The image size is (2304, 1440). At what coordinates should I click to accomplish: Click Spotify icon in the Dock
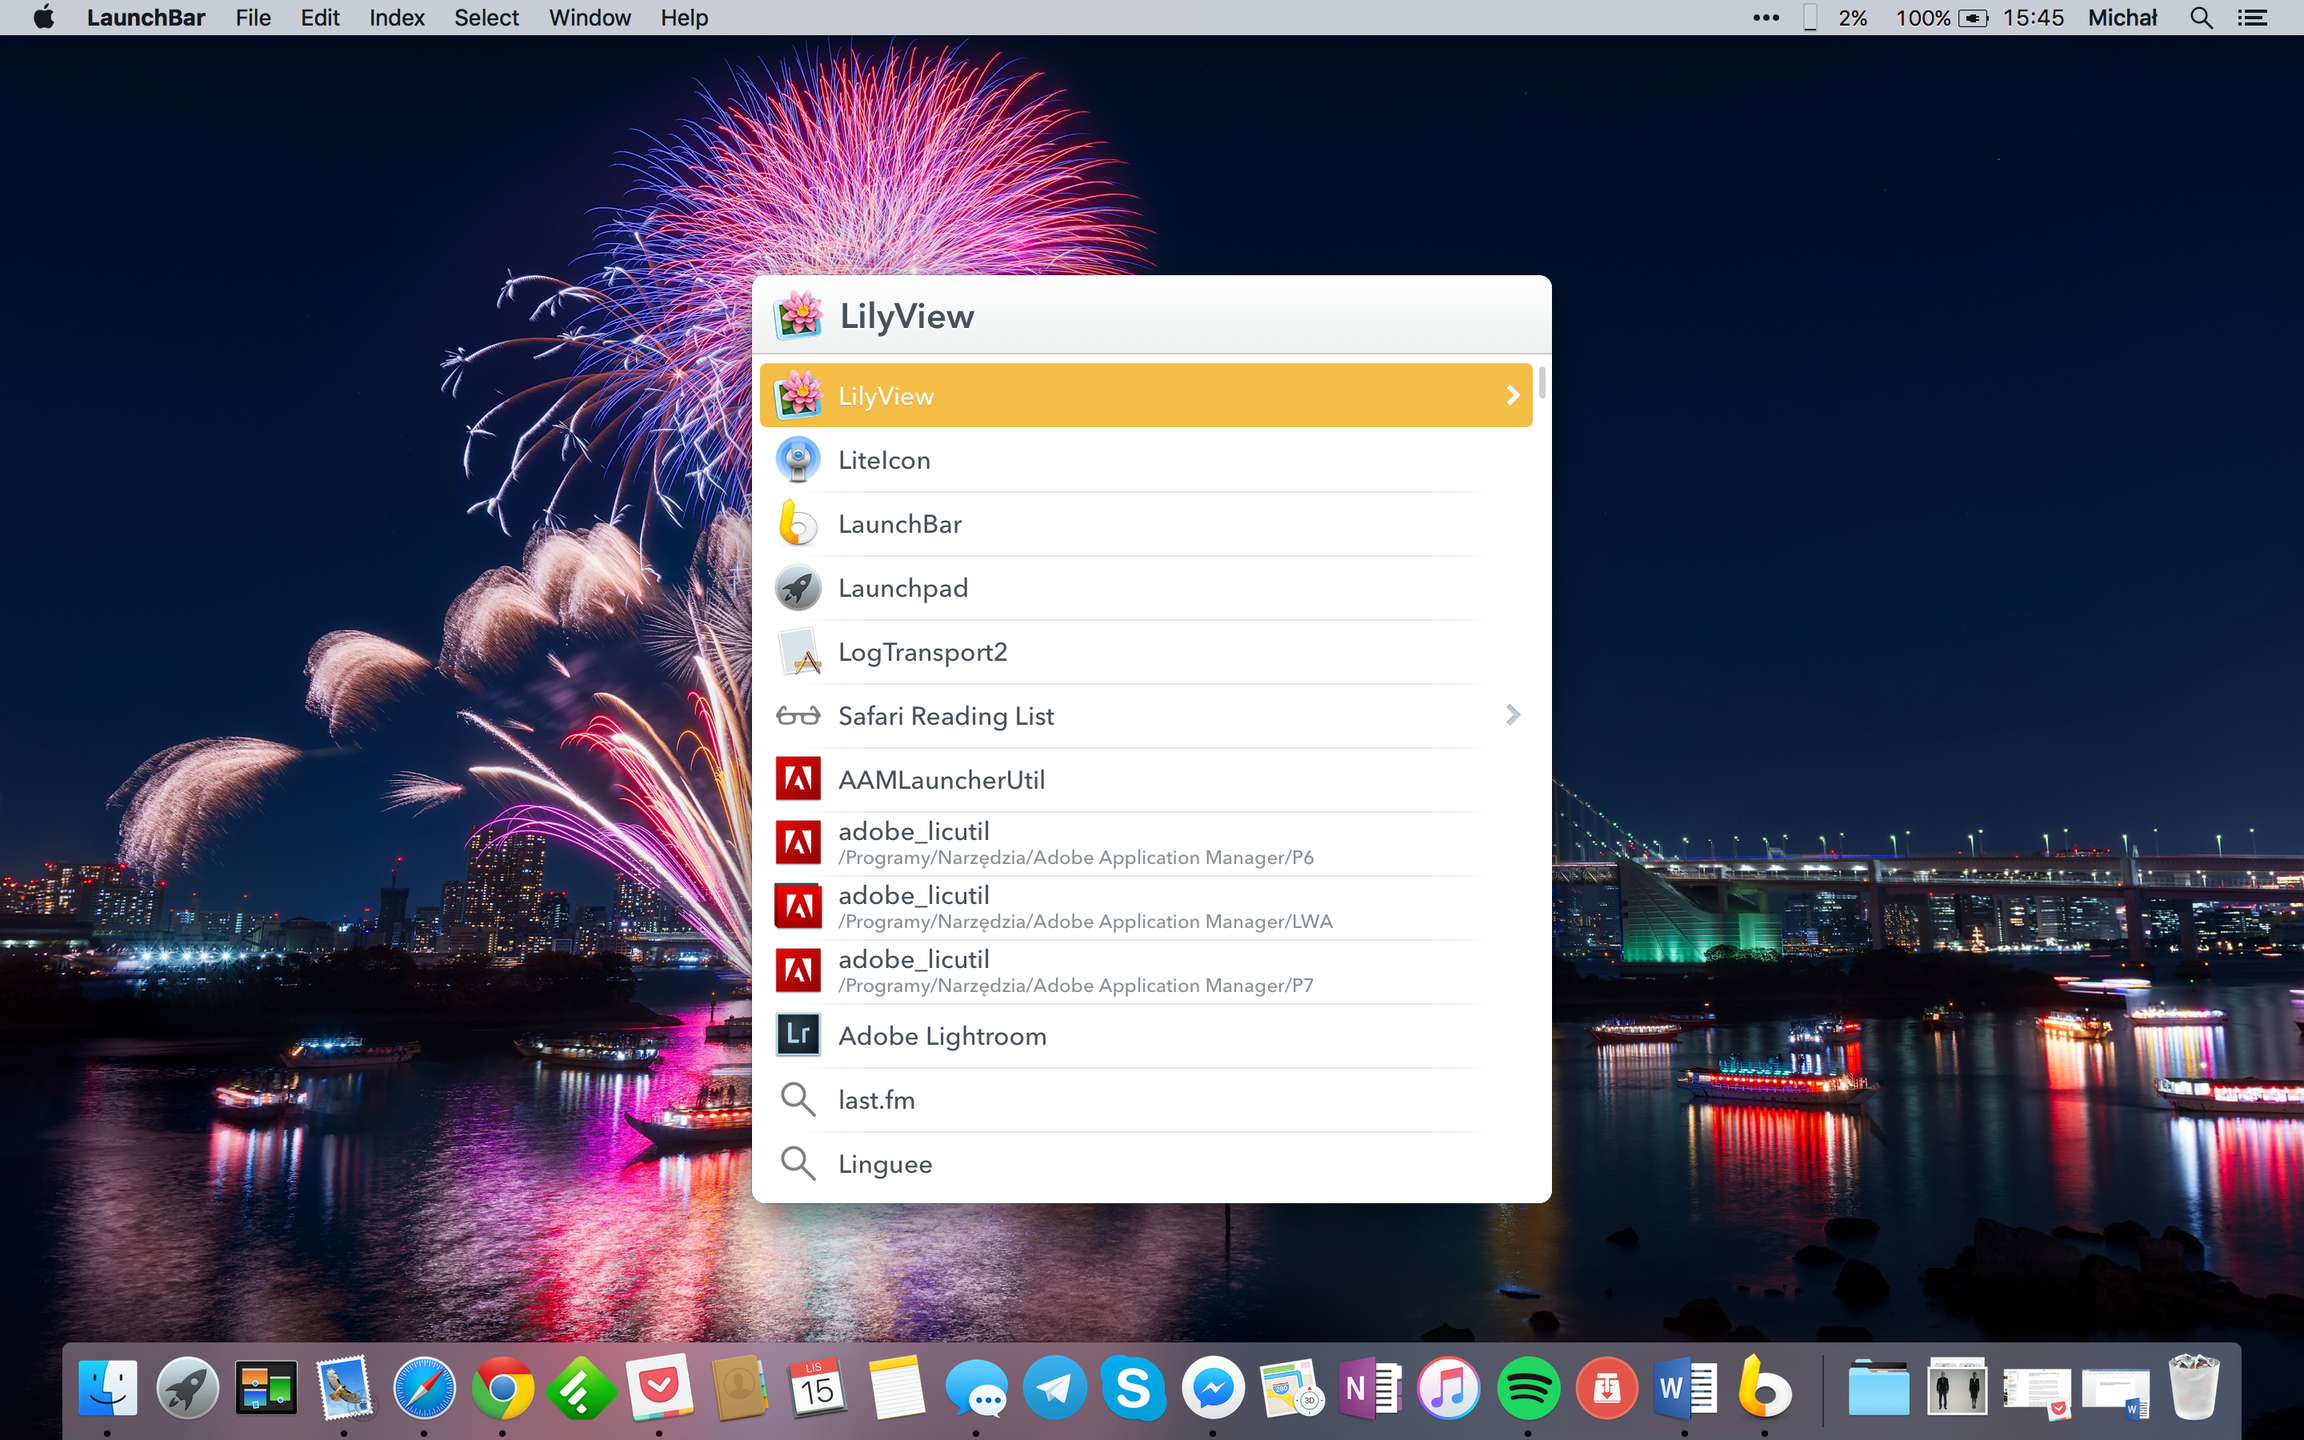[x=1527, y=1389]
